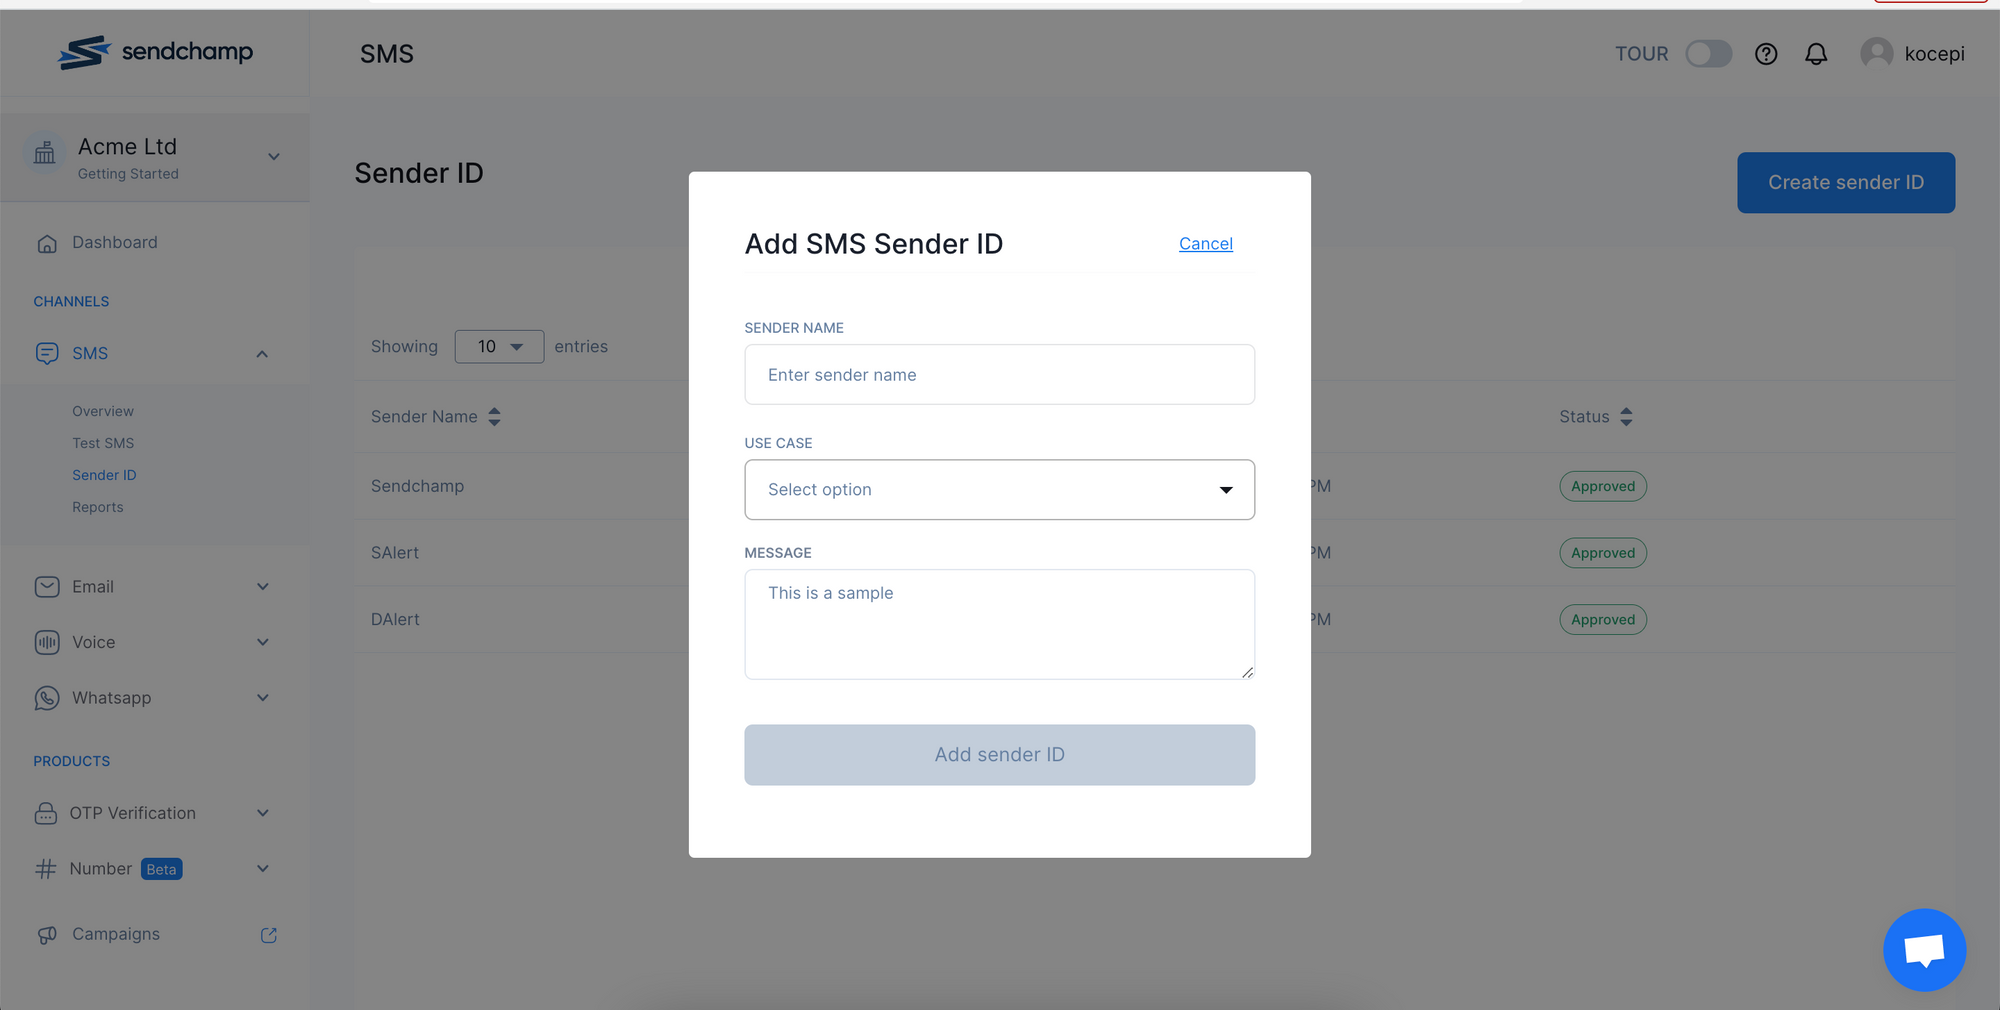Screen dimensions: 2000x1010
Task: Open the Dashboard from the sidebar
Action: click(x=114, y=242)
